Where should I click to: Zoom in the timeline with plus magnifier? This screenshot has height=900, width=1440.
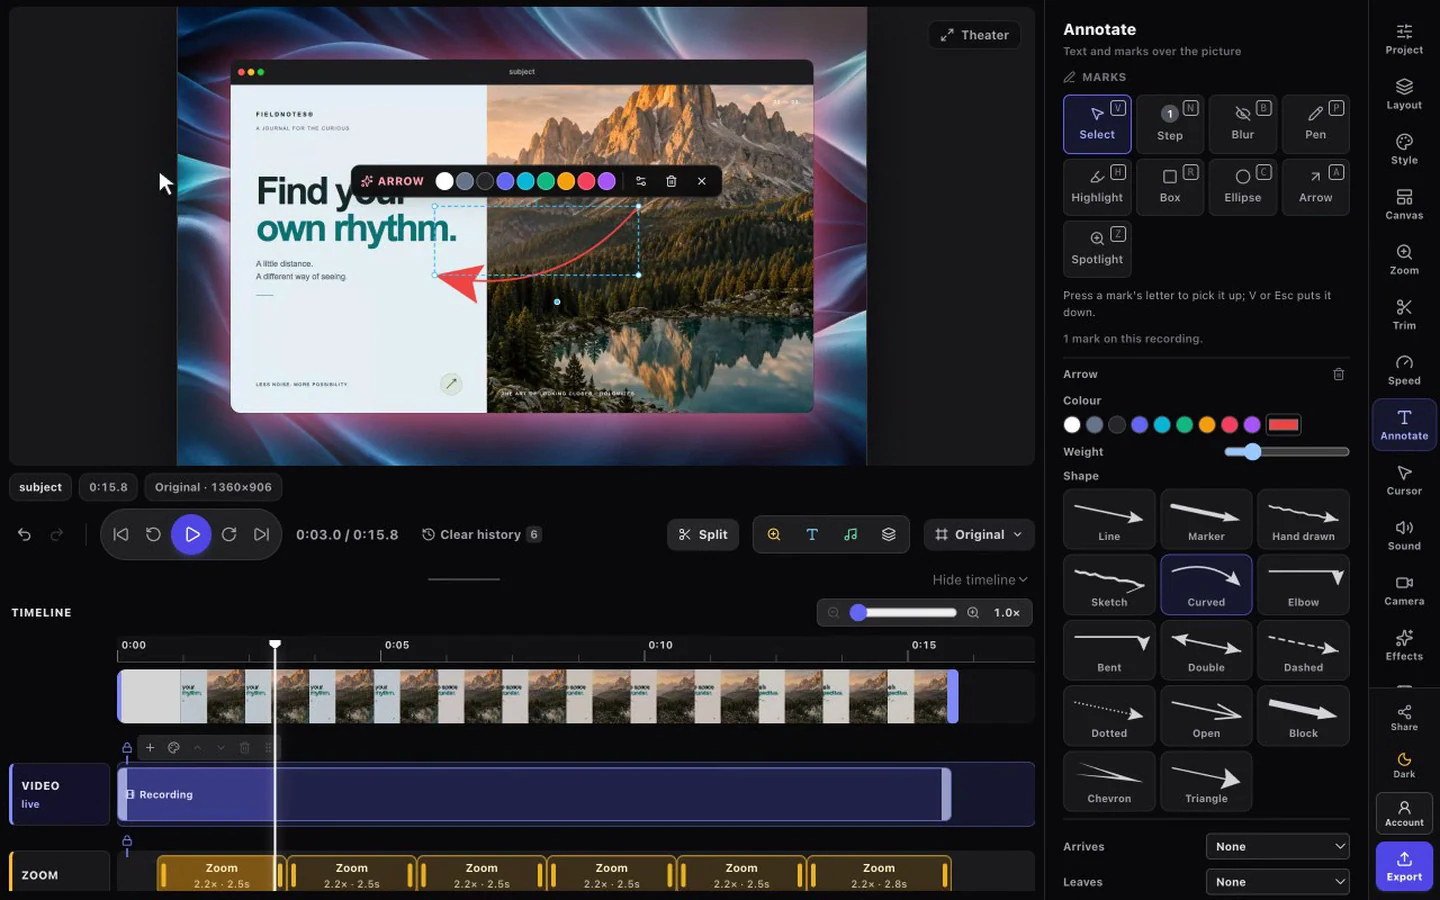pos(973,612)
